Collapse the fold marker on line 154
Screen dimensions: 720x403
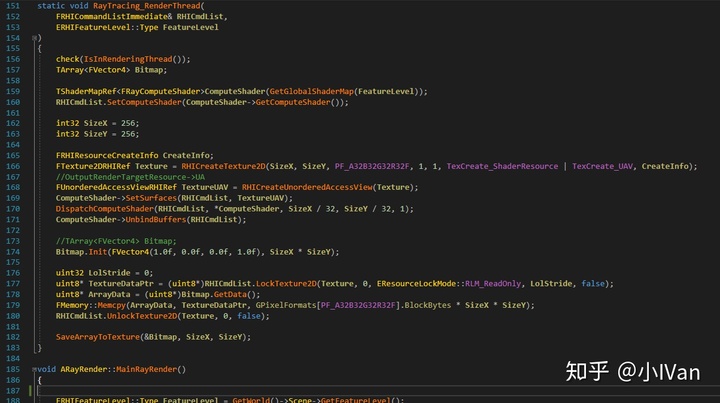[x=34, y=38]
